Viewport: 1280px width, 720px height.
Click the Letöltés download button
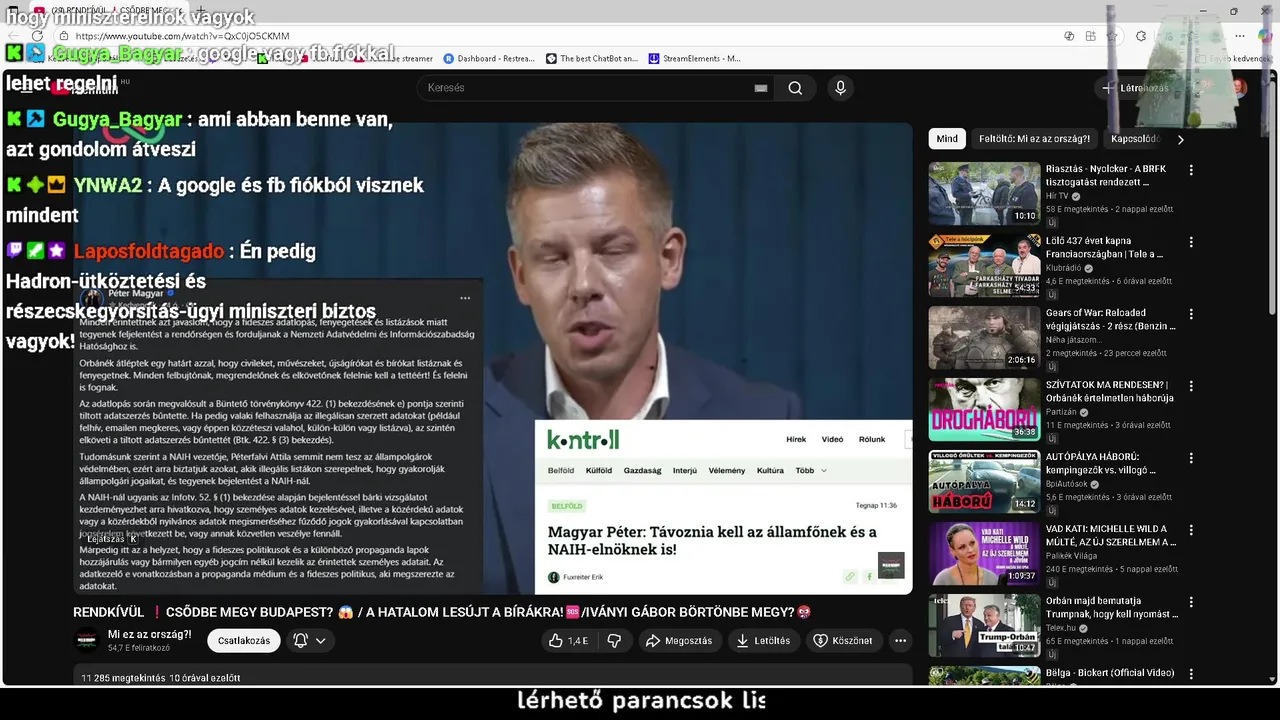click(x=763, y=641)
